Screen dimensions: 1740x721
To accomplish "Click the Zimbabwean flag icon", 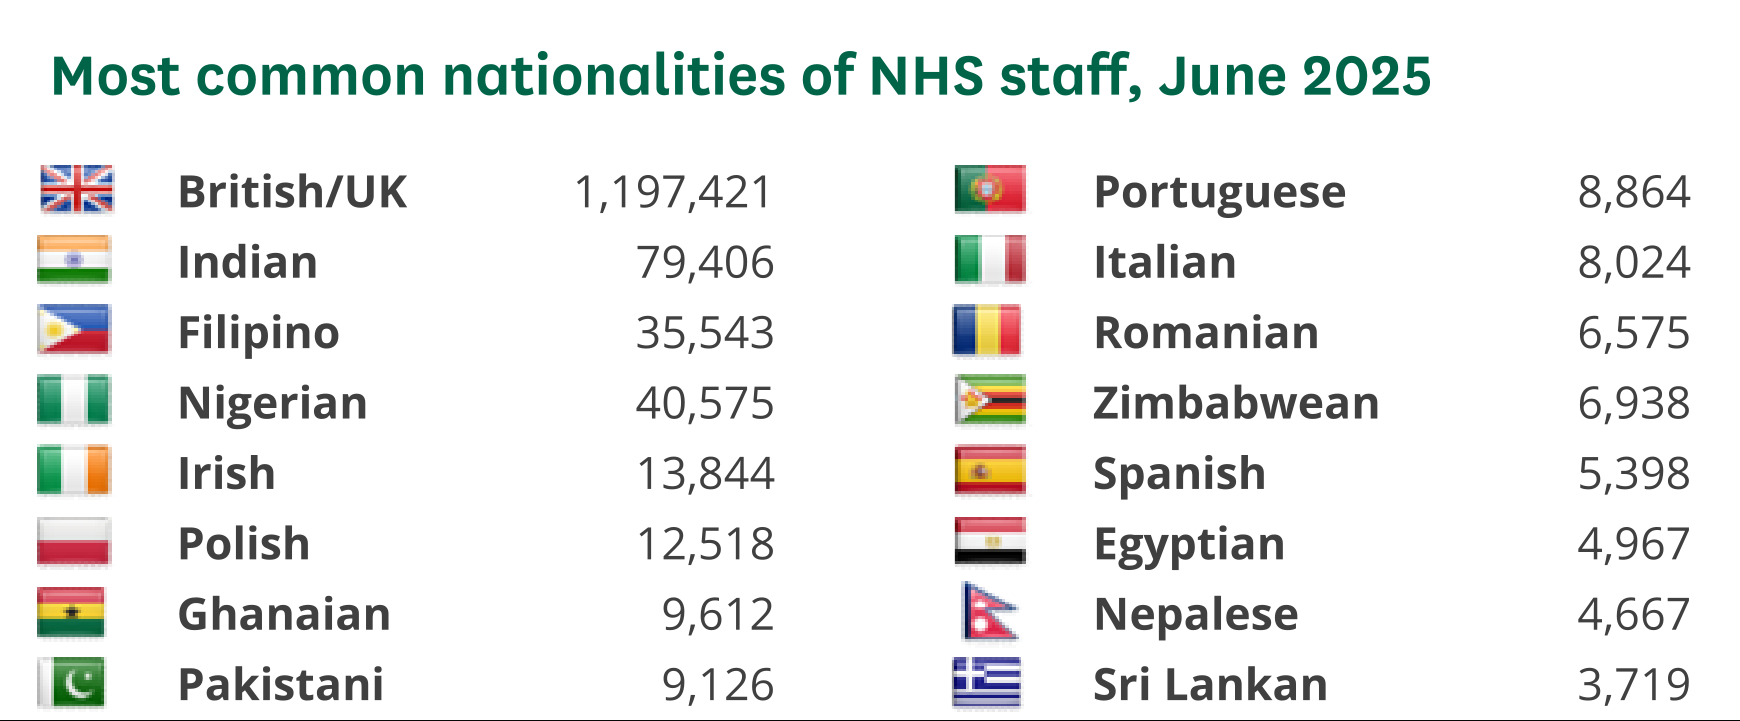I will [x=990, y=401].
